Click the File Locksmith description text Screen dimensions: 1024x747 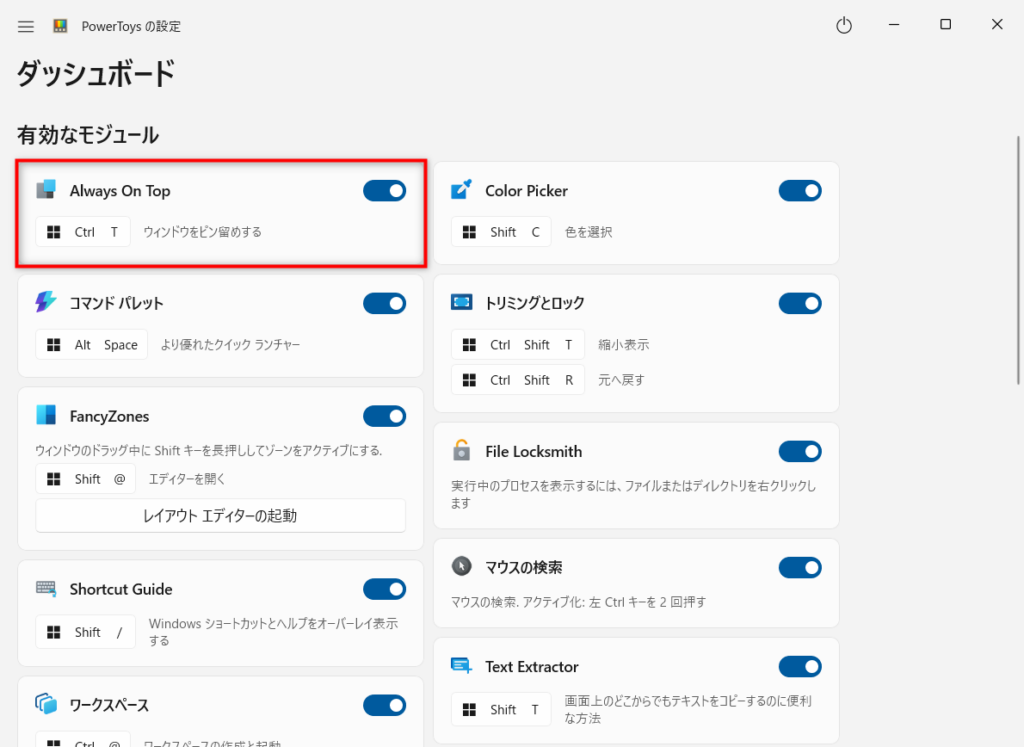(633, 494)
